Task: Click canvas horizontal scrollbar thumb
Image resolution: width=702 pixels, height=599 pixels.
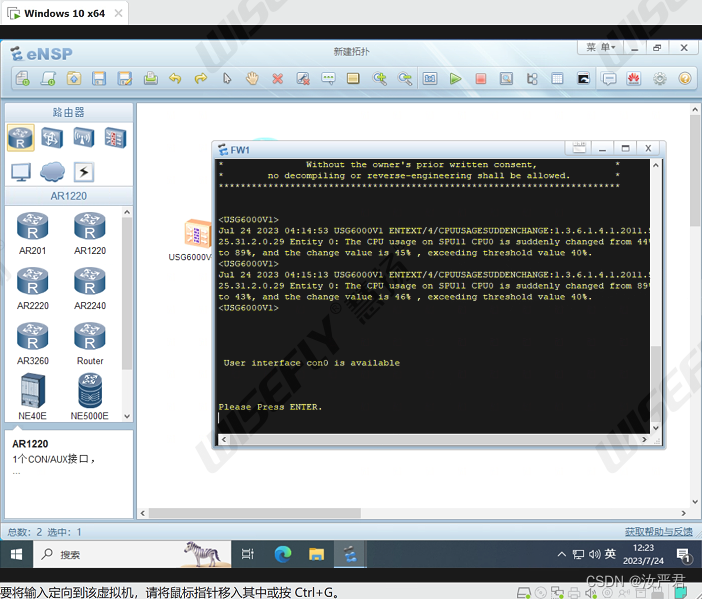Action: (x=255, y=513)
